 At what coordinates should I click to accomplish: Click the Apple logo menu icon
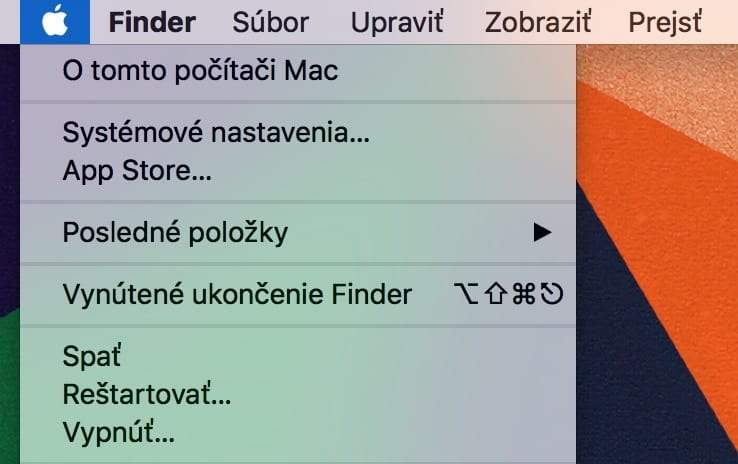pos(55,22)
